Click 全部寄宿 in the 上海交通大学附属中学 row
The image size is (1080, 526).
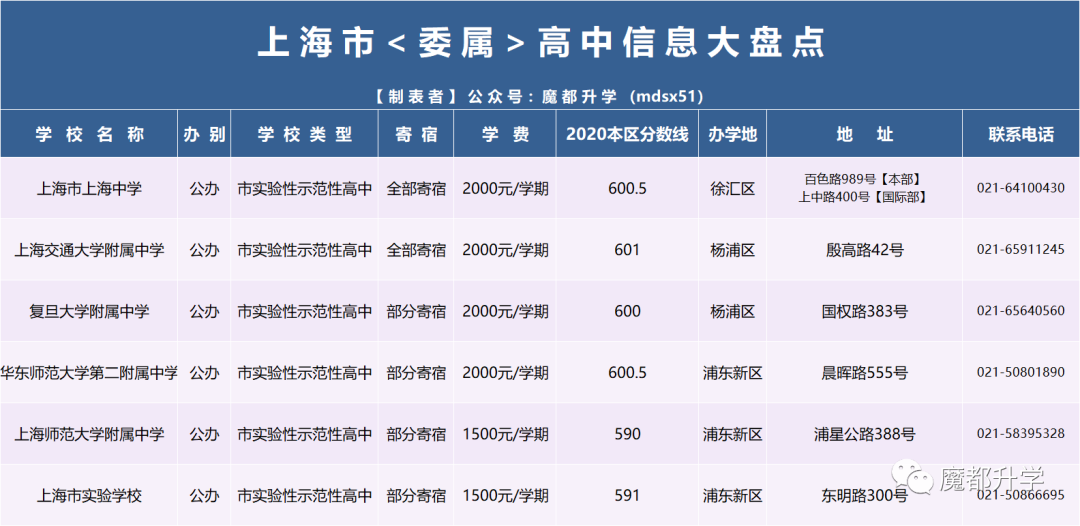tap(416, 250)
